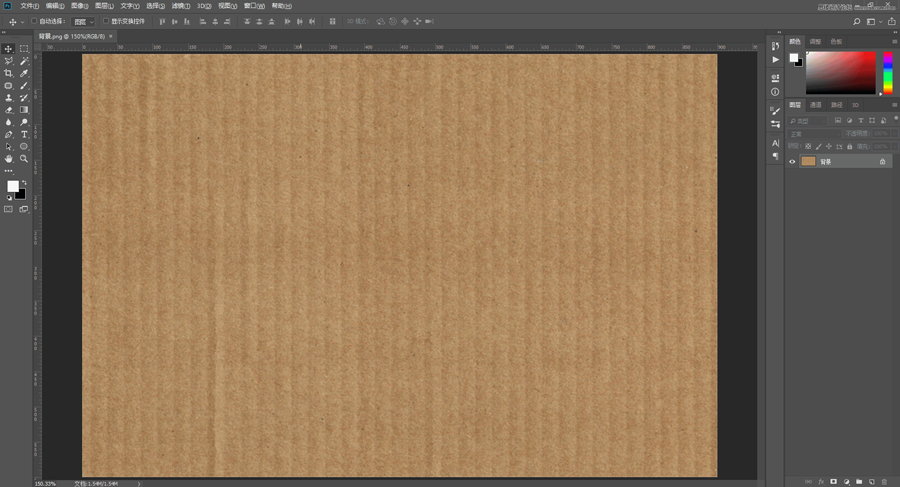Open the Character panel icon
This screenshot has height=487, width=900.
pos(775,143)
